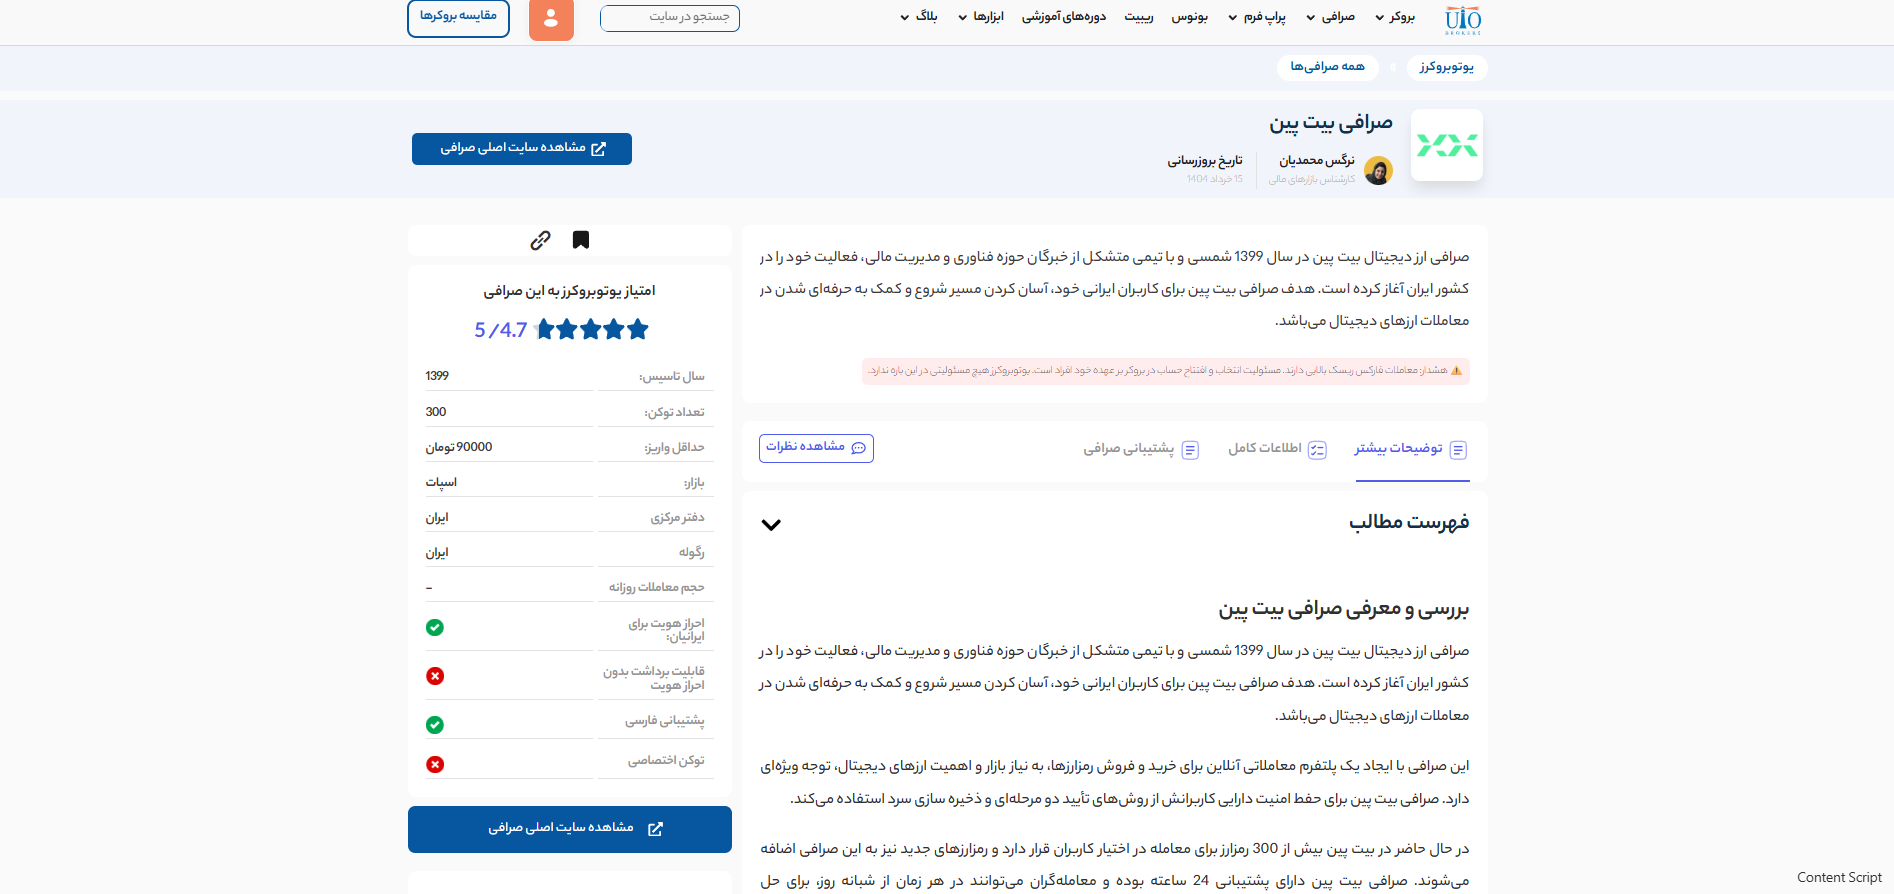Click the copy link icon

(x=540, y=240)
